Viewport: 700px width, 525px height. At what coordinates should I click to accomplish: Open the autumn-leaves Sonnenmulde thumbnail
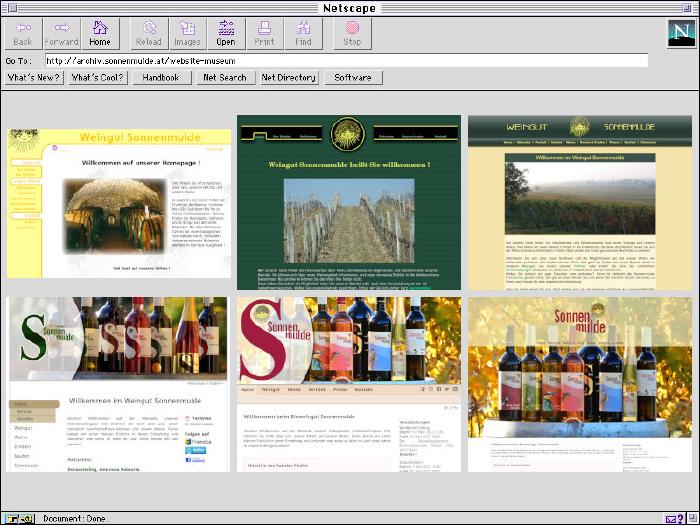coord(579,384)
